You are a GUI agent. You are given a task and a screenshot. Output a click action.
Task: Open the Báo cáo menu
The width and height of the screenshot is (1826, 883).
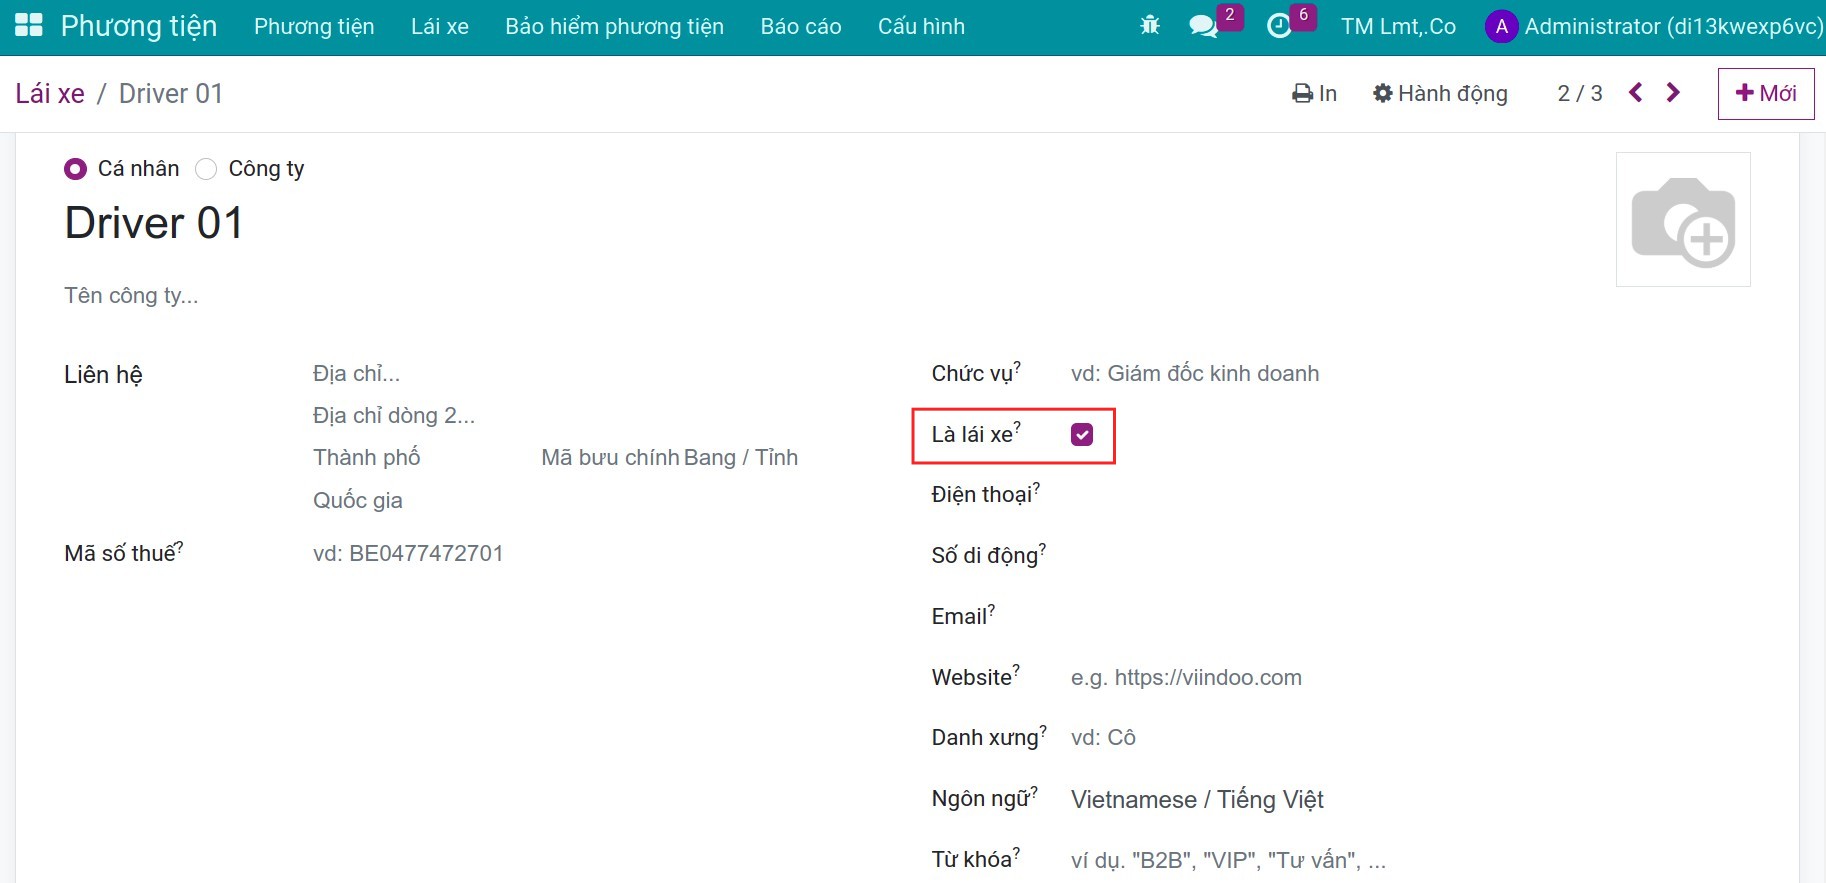pyautogui.click(x=801, y=27)
